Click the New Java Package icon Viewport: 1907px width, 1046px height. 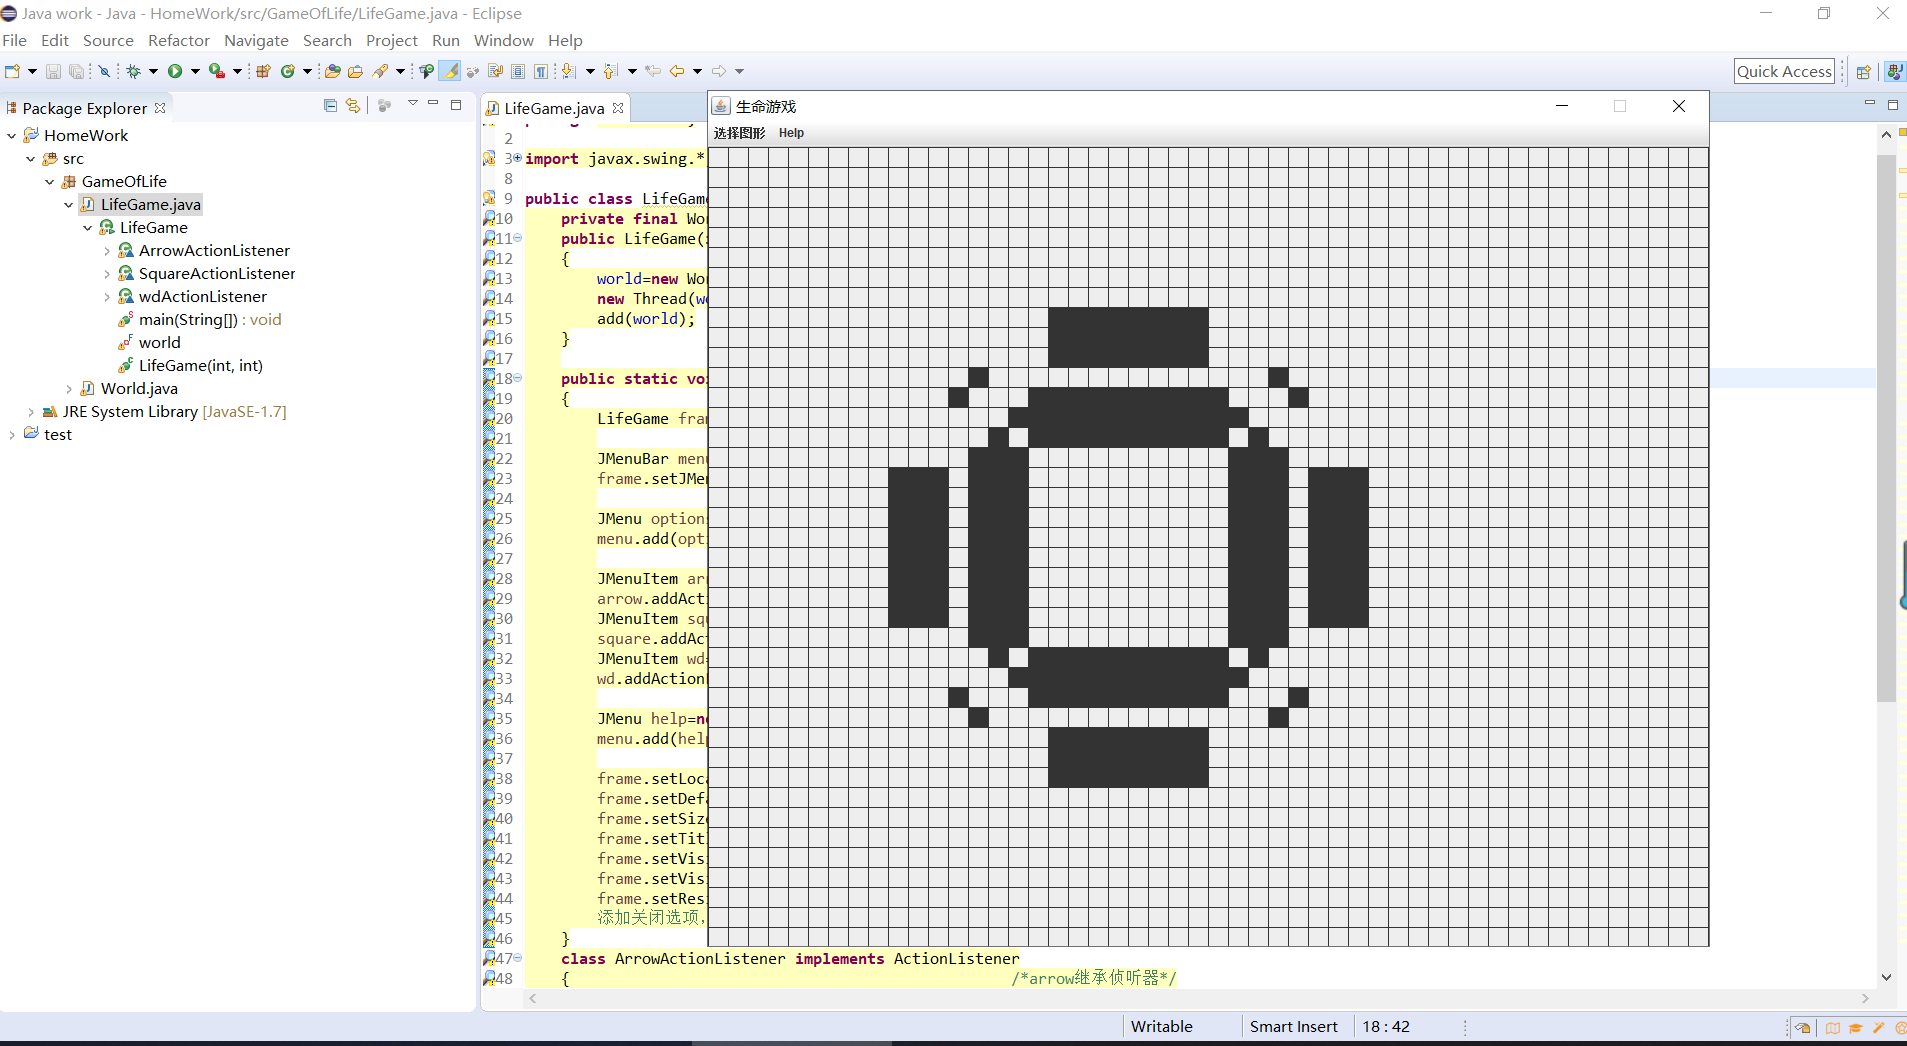pyautogui.click(x=264, y=71)
